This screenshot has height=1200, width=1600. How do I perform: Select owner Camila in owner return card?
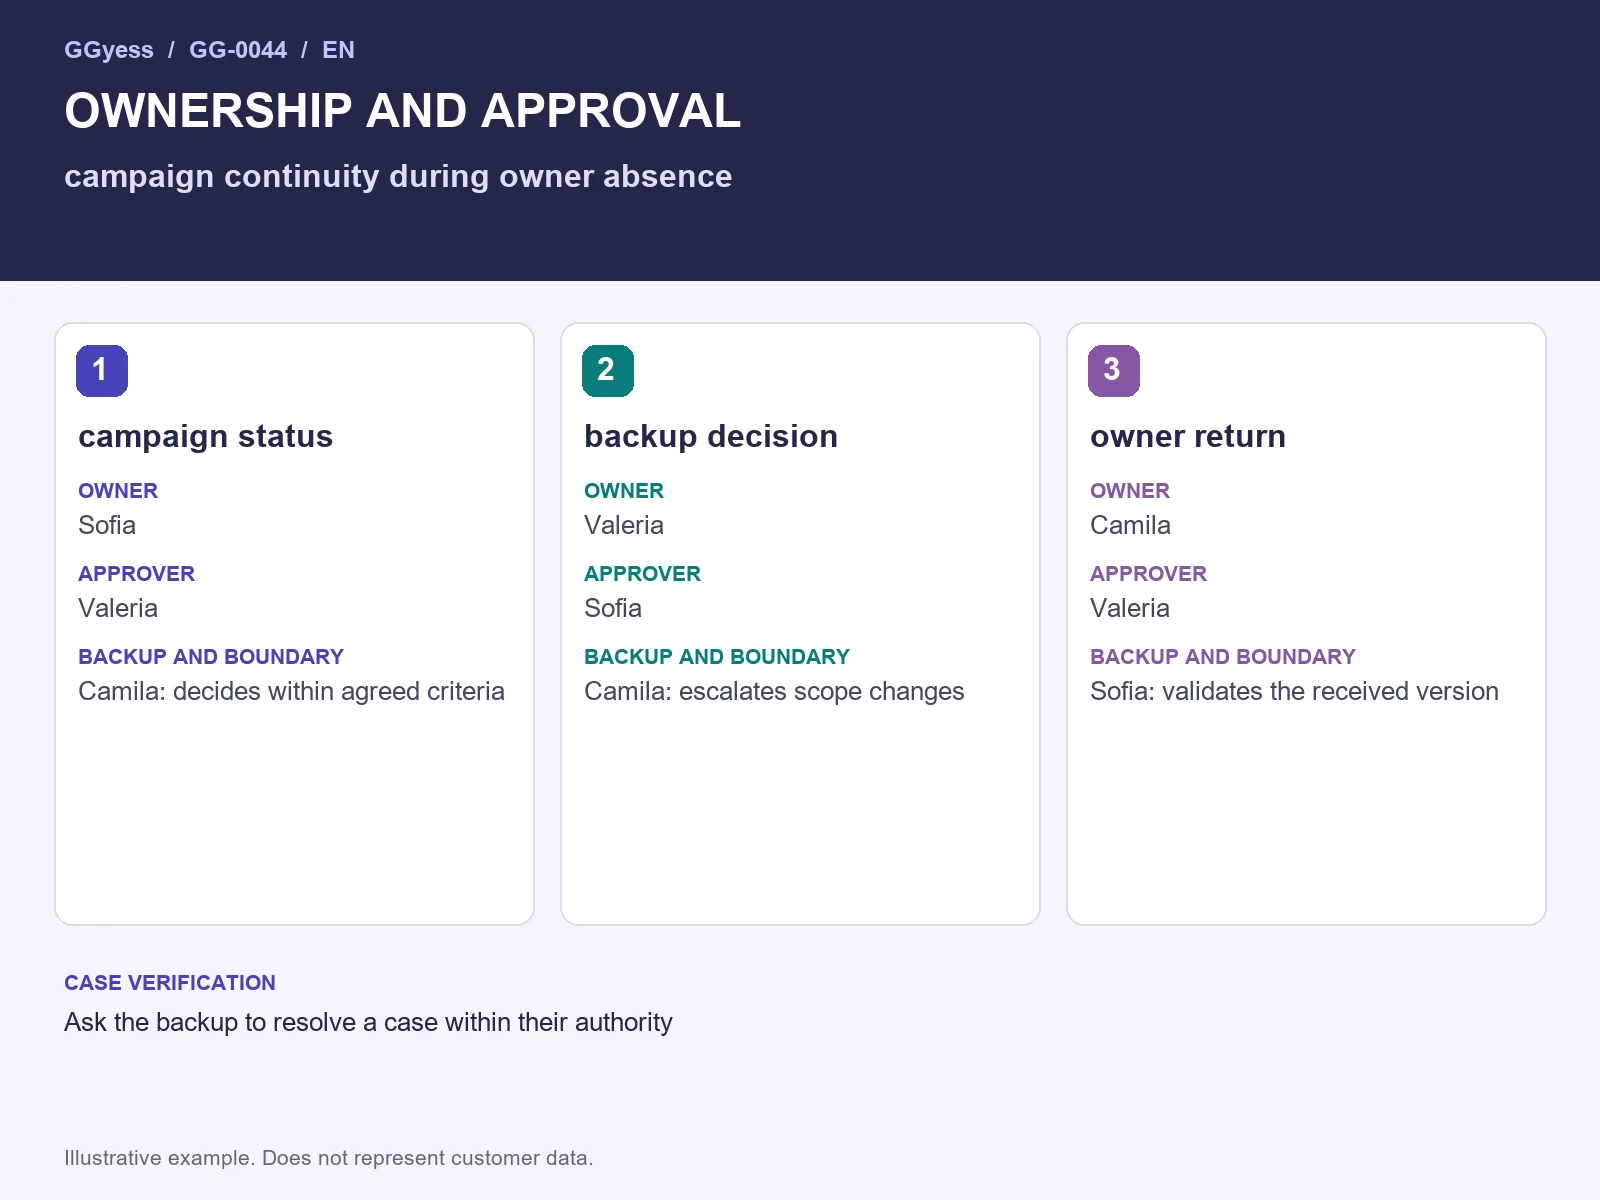click(x=1130, y=525)
